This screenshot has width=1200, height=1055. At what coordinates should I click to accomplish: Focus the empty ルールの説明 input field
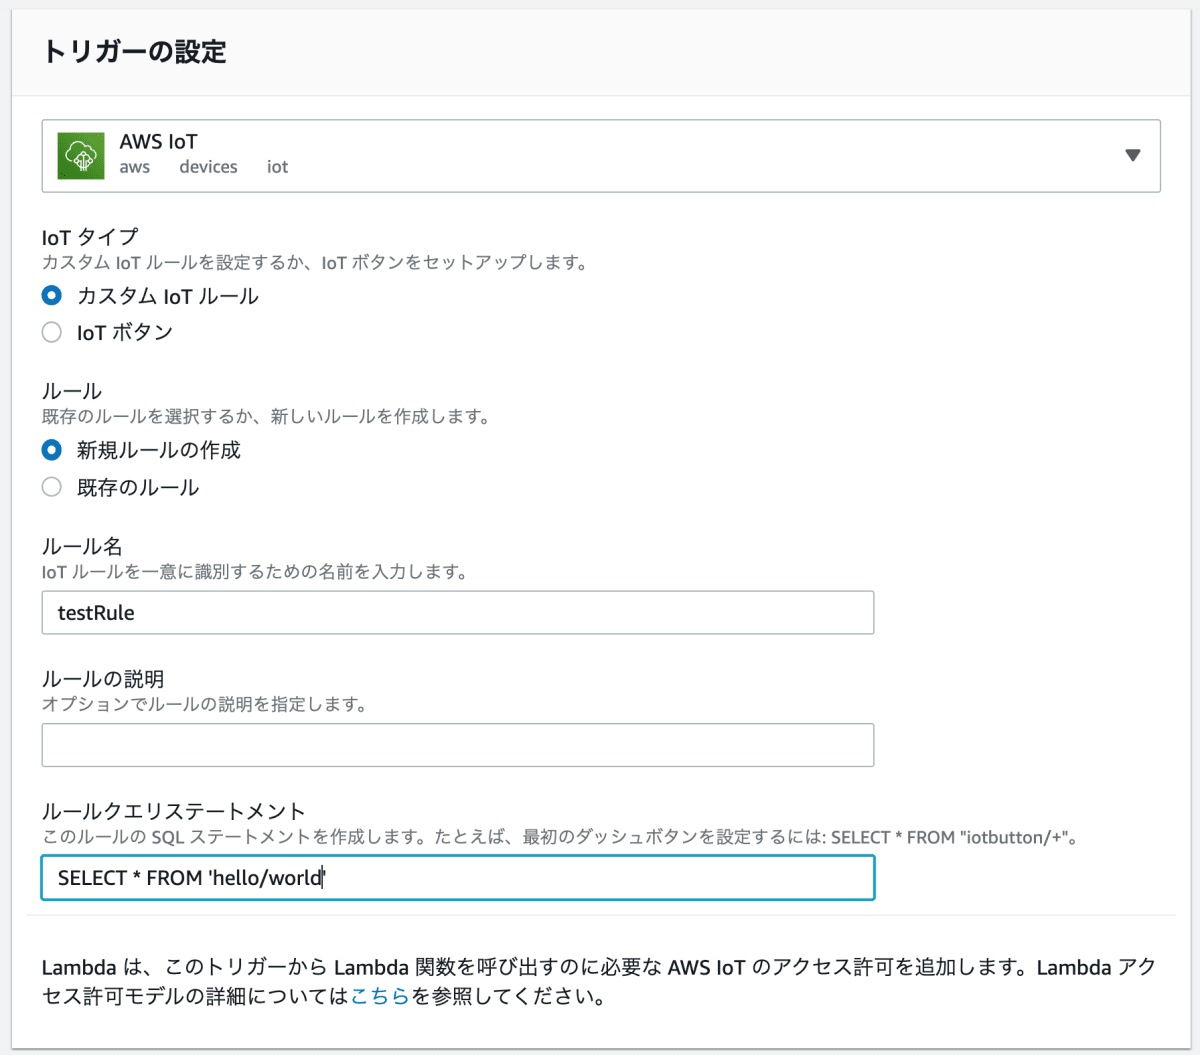pos(458,745)
